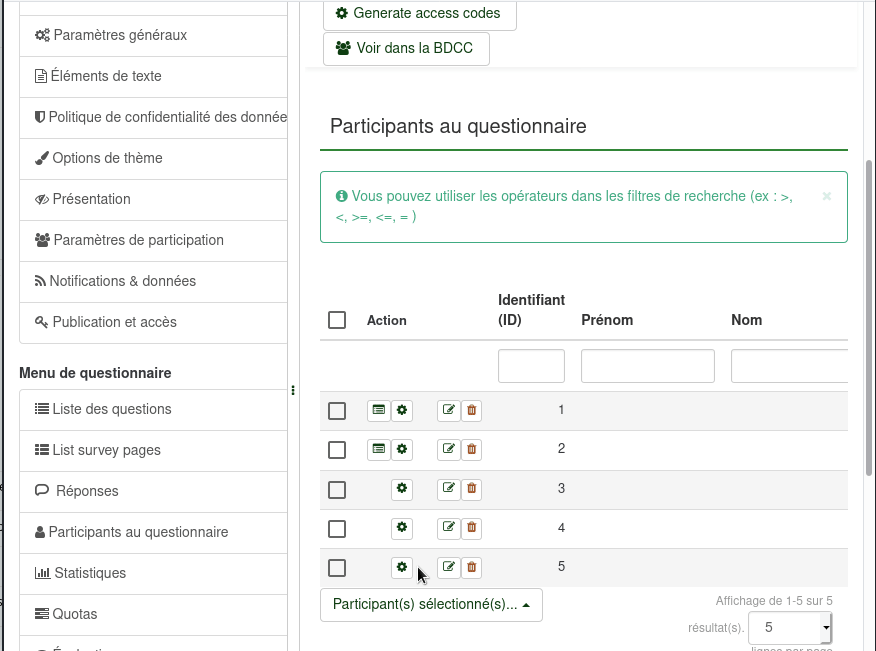
Task: Click the Voir dans la BDCC button
Action: tap(406, 48)
